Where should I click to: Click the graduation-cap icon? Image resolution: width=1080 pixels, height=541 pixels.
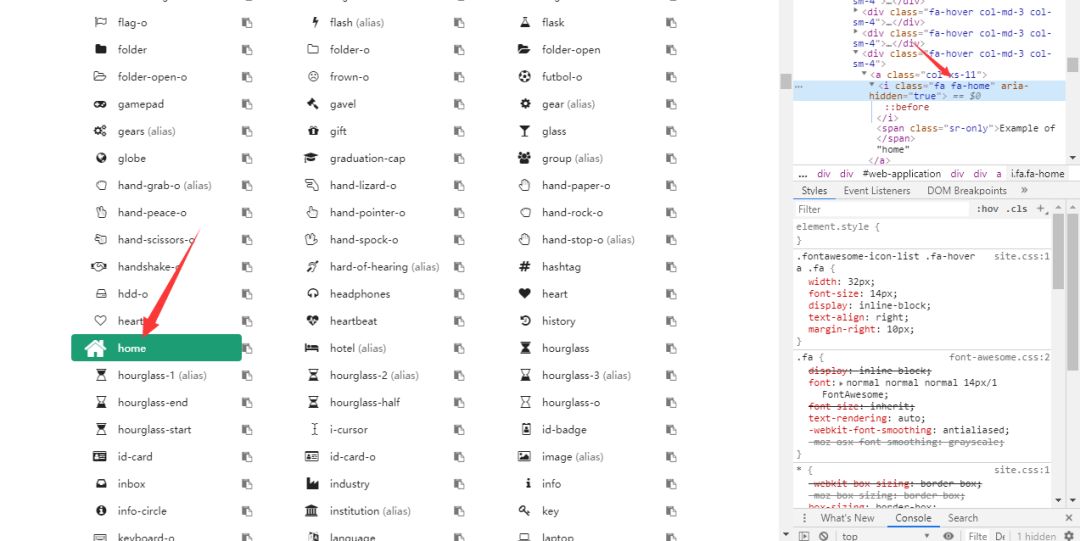point(311,159)
